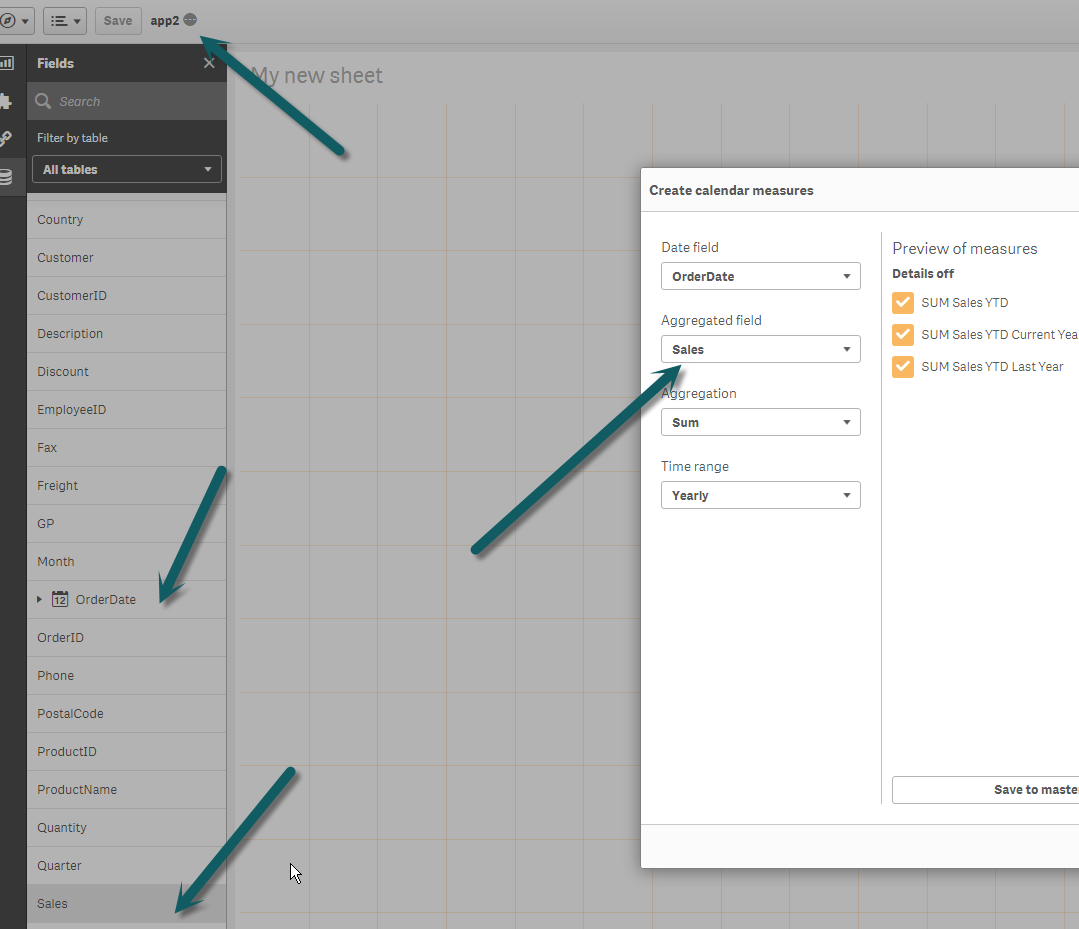Select the Fields database icon in the sidebar

(6, 177)
